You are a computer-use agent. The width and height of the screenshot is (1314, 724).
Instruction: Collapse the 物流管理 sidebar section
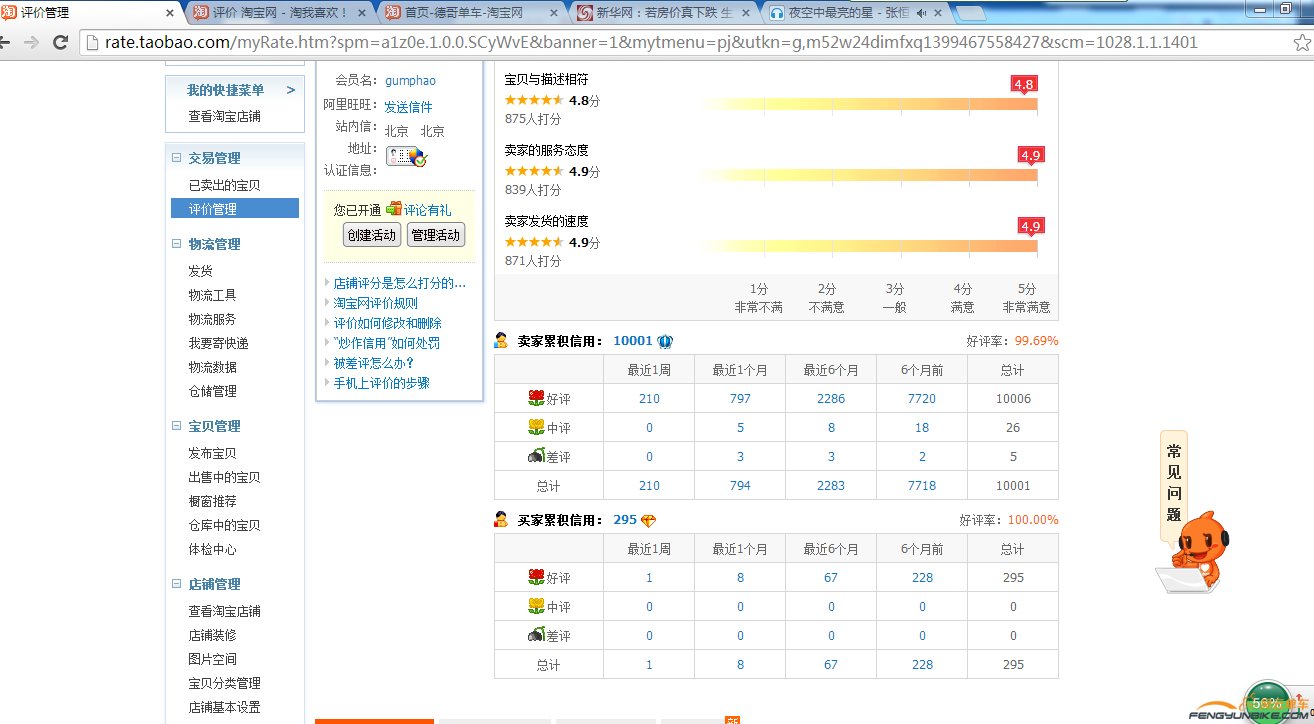pos(177,244)
